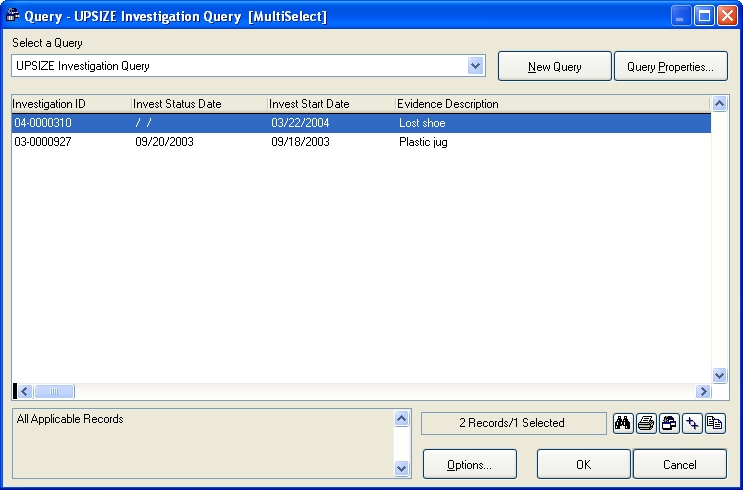The height and width of the screenshot is (490, 743).
Task: Click the criteria box scroll down arrow
Action: [401, 468]
